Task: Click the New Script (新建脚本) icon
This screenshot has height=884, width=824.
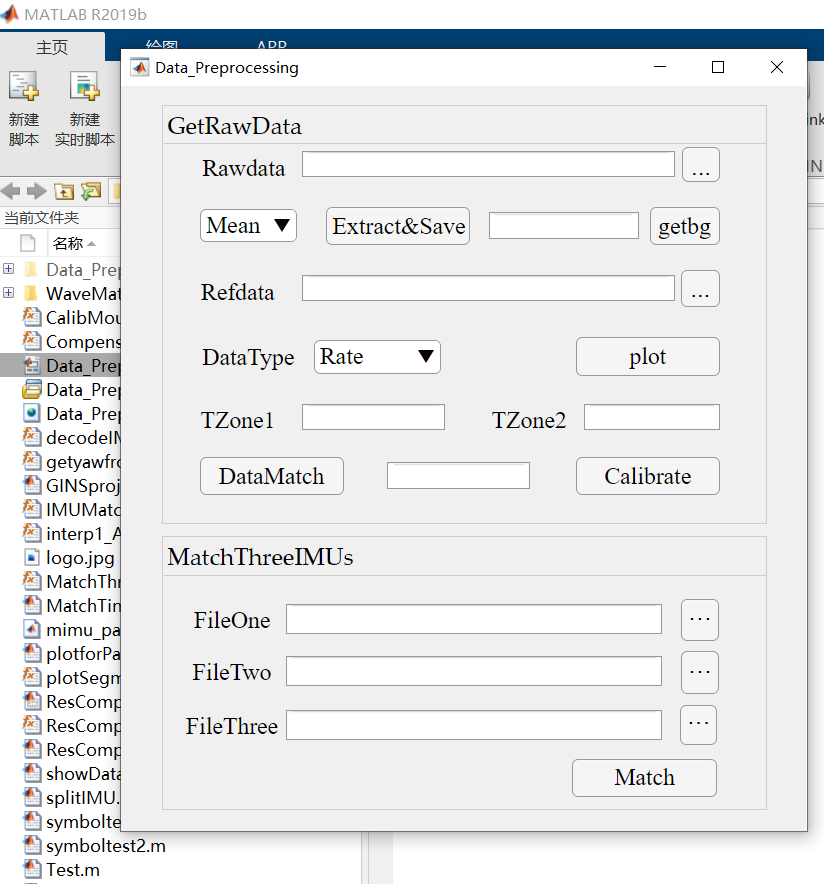Action: (24, 95)
